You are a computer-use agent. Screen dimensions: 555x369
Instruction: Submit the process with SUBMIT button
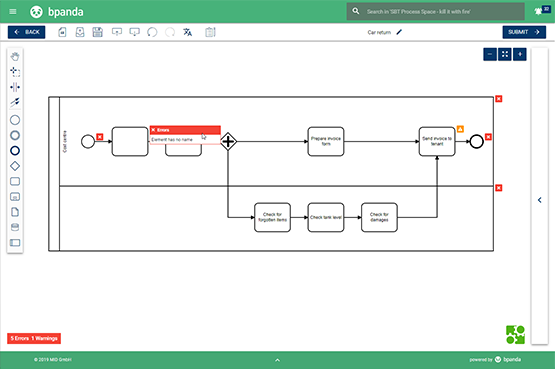(524, 32)
